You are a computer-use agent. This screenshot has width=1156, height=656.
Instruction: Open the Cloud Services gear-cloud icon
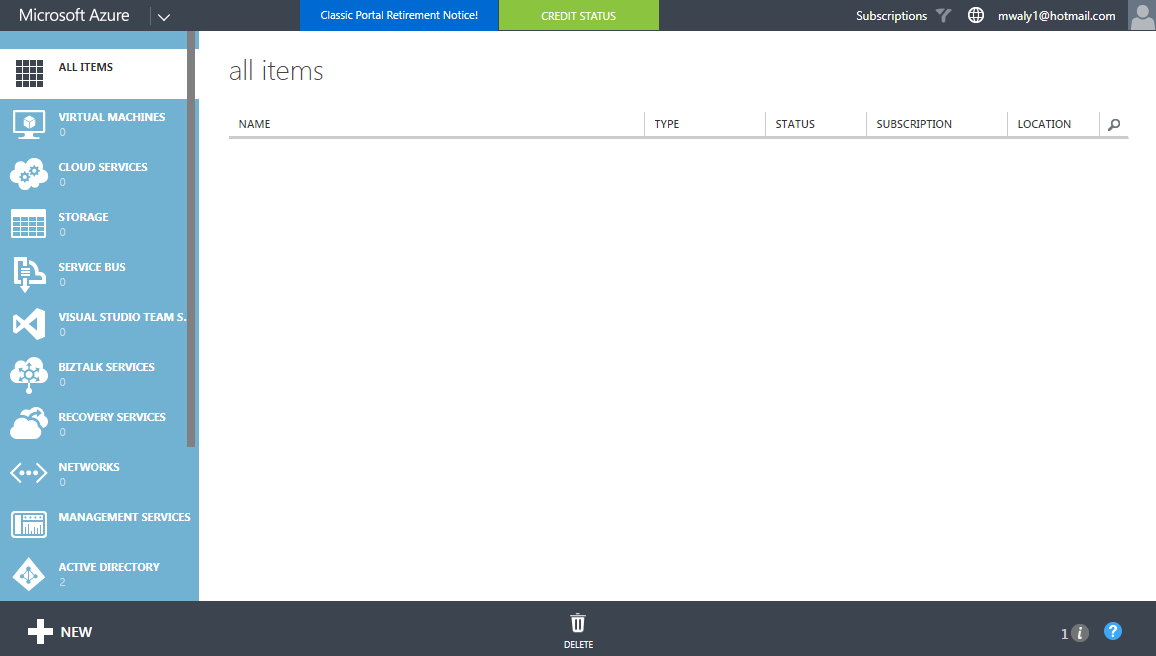(x=29, y=174)
